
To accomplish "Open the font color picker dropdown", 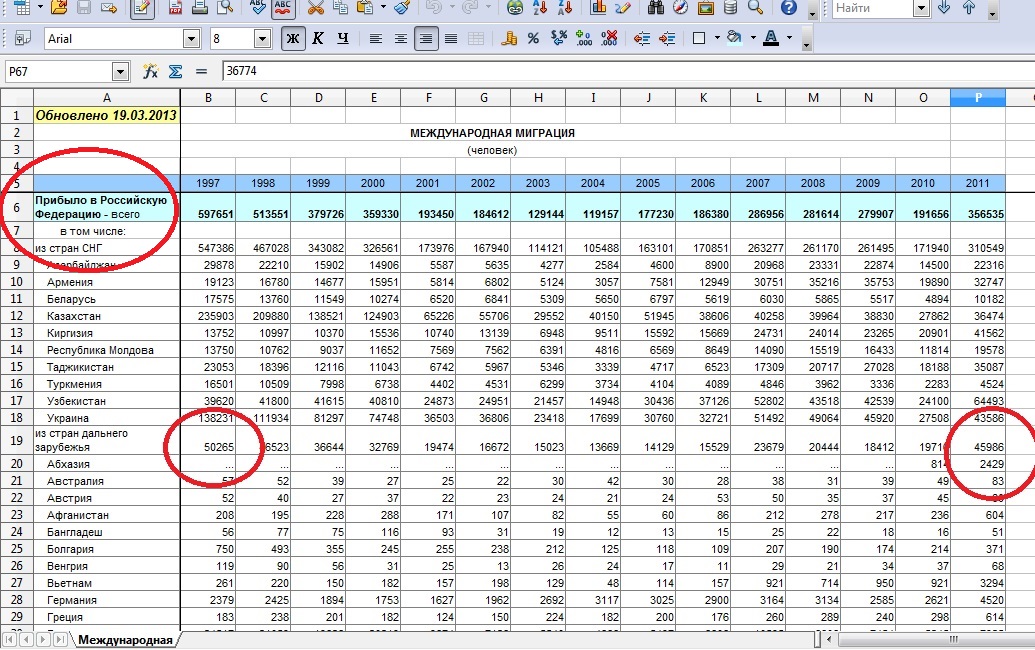I will tap(790, 39).
